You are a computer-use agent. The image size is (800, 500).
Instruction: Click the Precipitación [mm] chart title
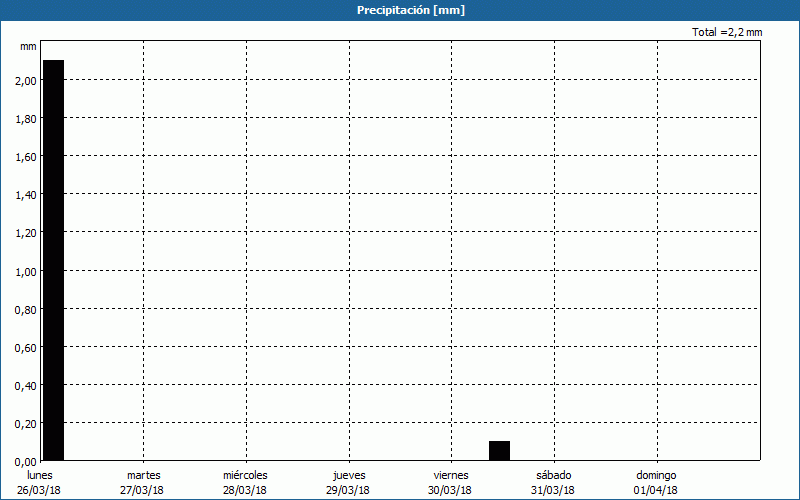click(410, 10)
